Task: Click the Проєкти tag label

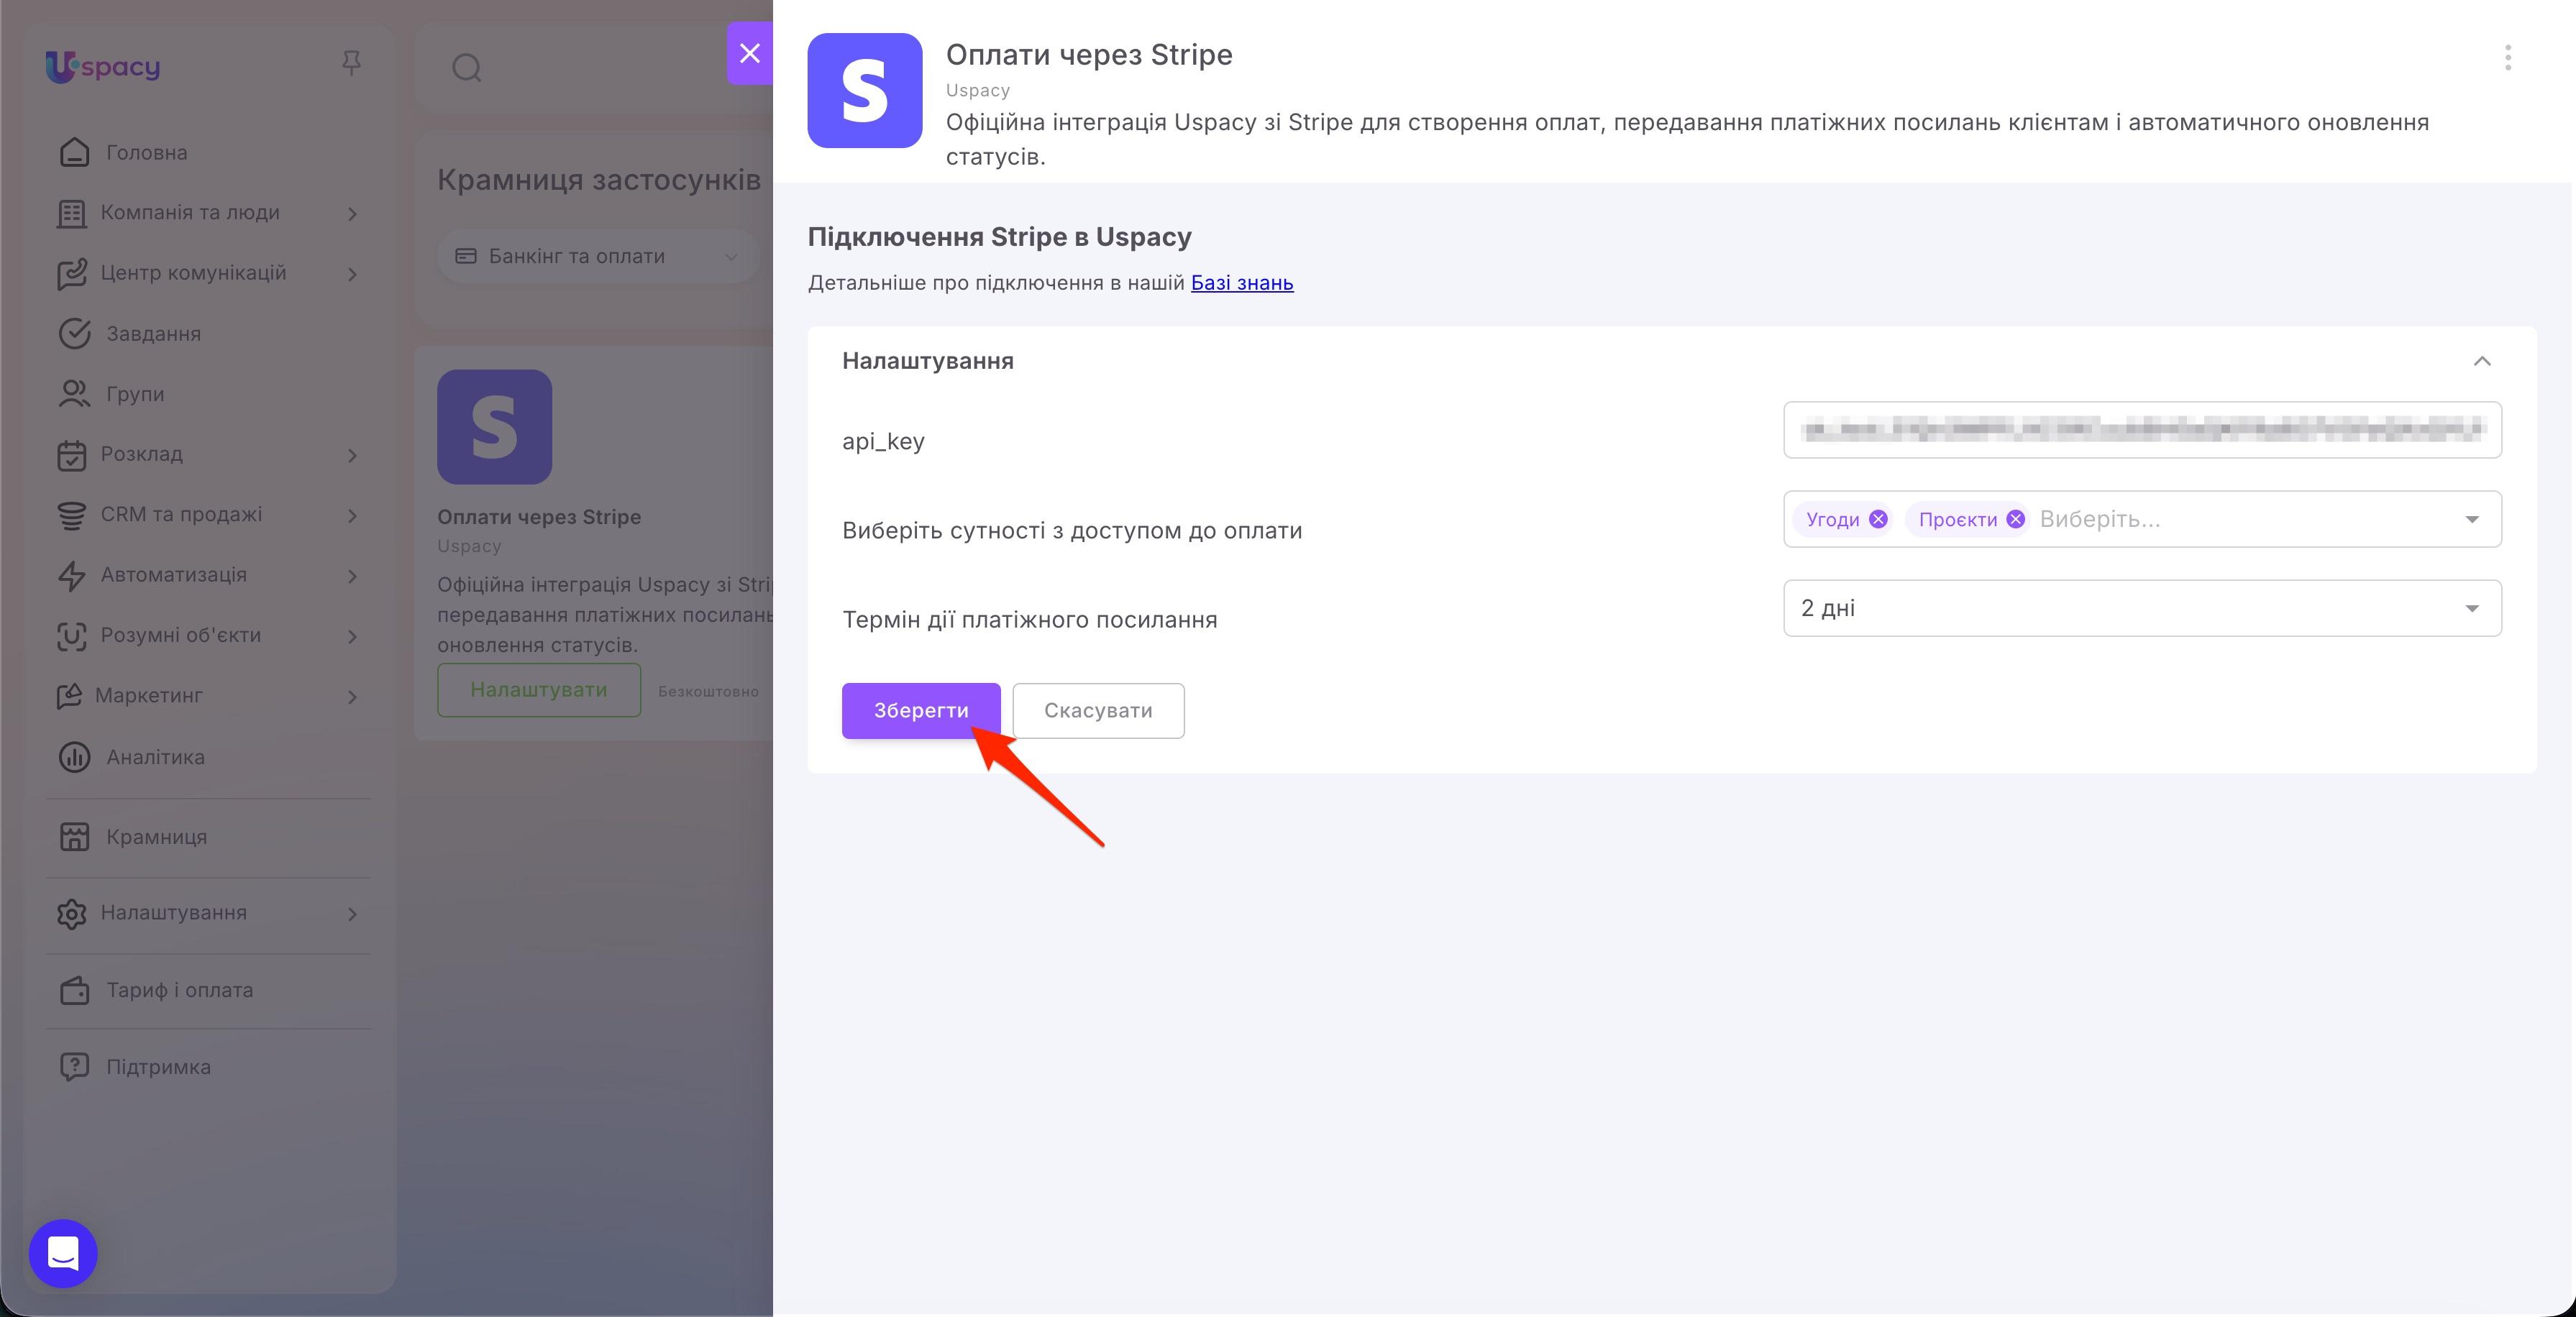Action: coord(1957,519)
